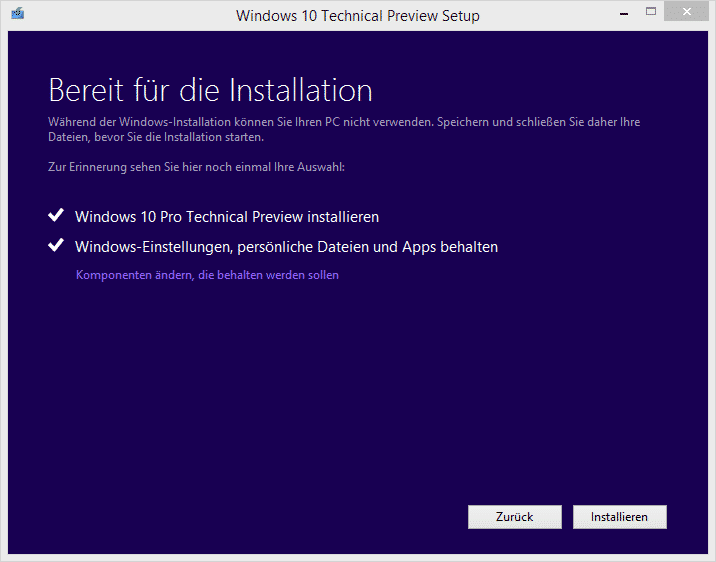Screen dimensions: 716x562
Task: Select 'Bereit für die Installation' heading
Action: click(x=211, y=90)
